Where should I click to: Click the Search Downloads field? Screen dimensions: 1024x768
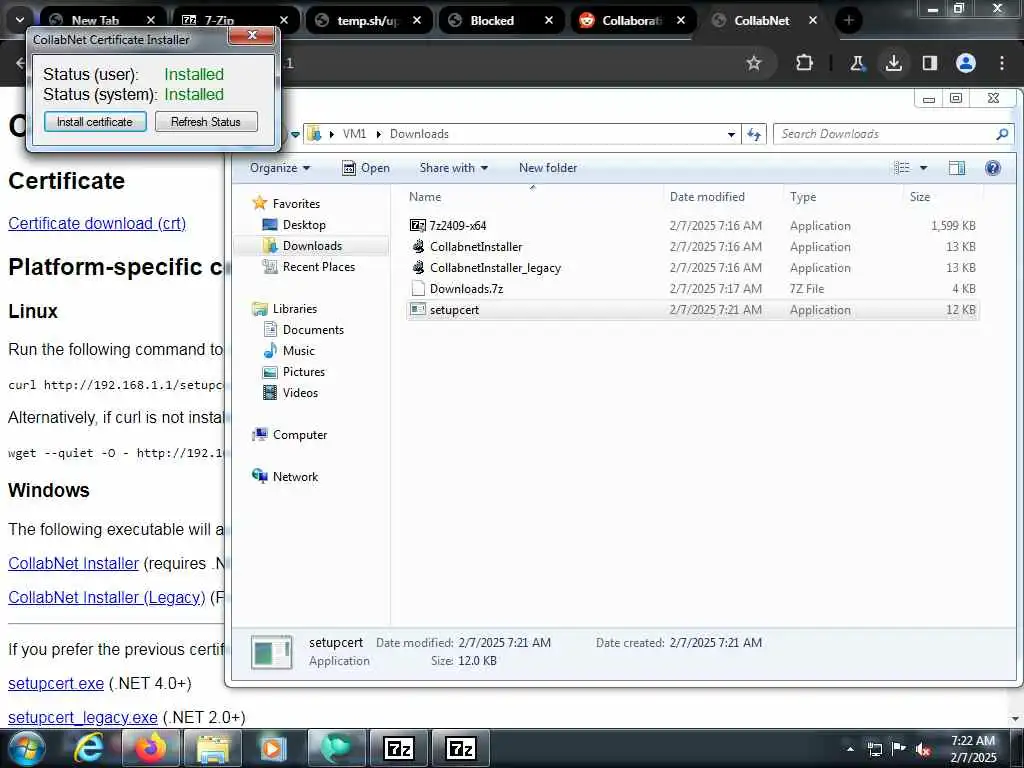893,134
